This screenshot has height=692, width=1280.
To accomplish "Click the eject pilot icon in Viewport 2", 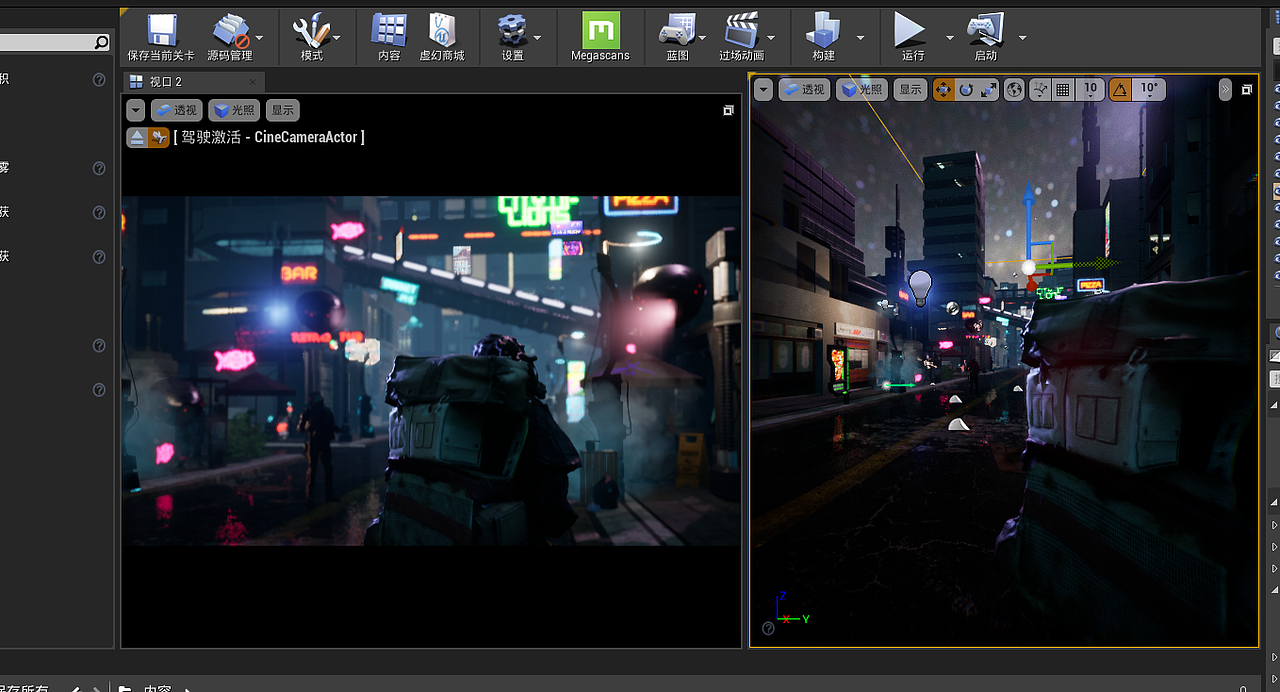I will [138, 138].
